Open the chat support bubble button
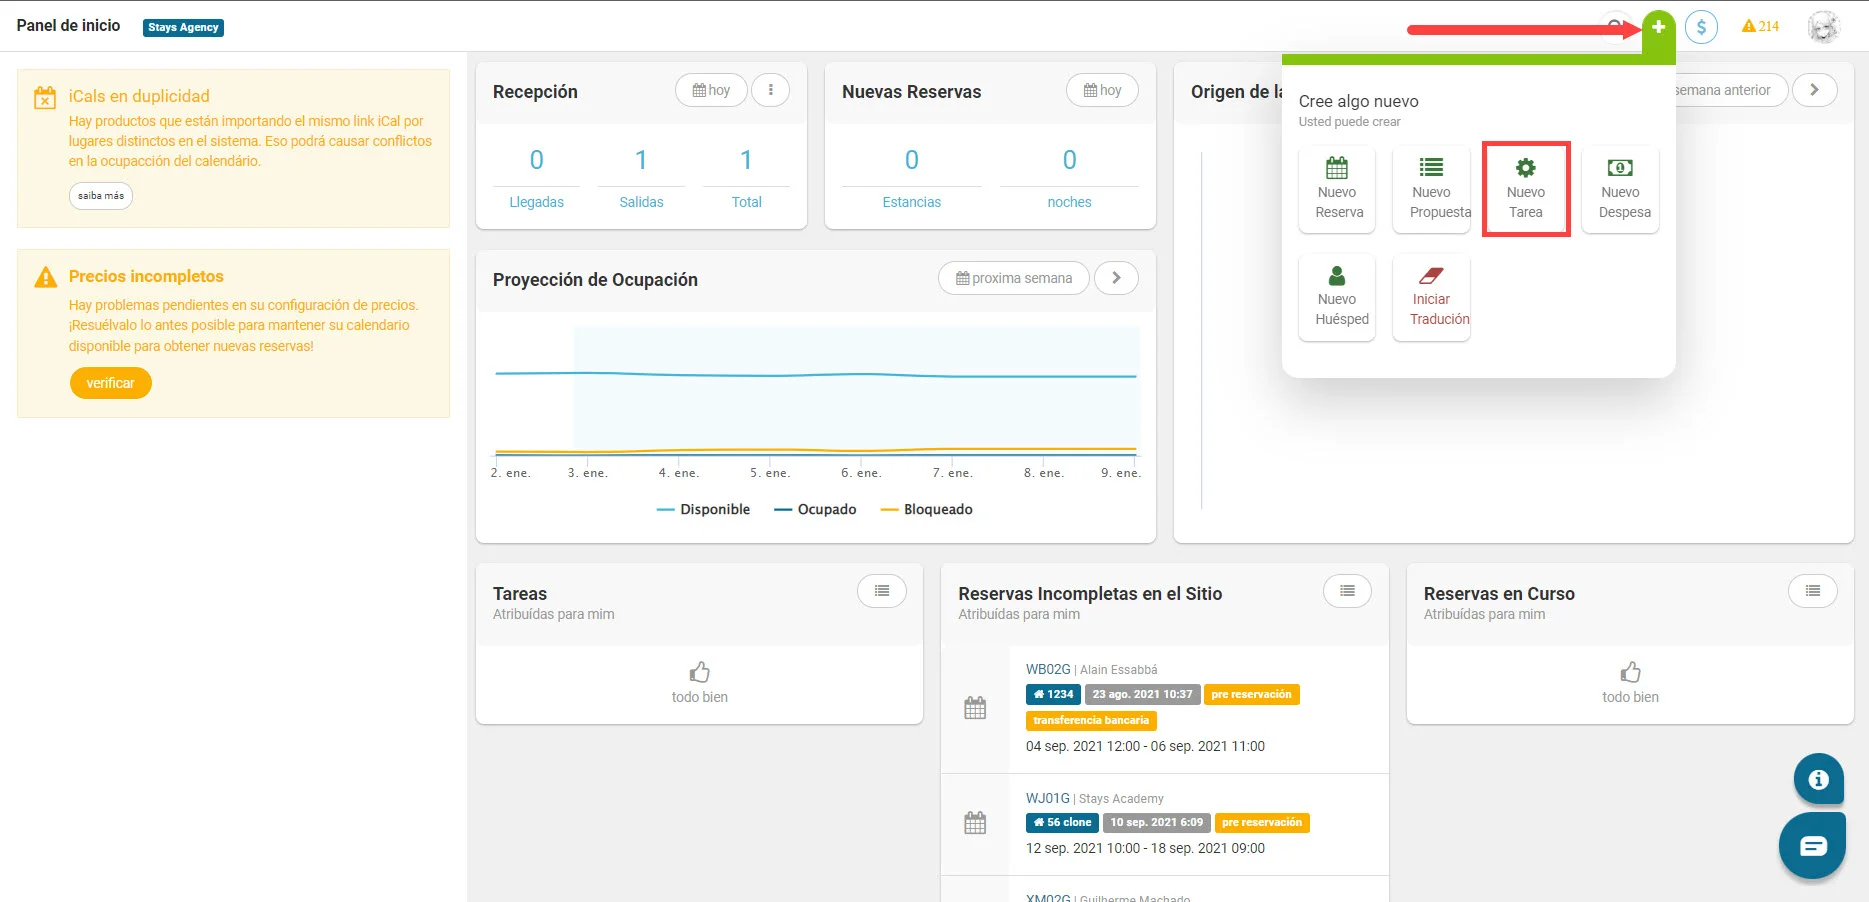1869x902 pixels. [x=1812, y=846]
